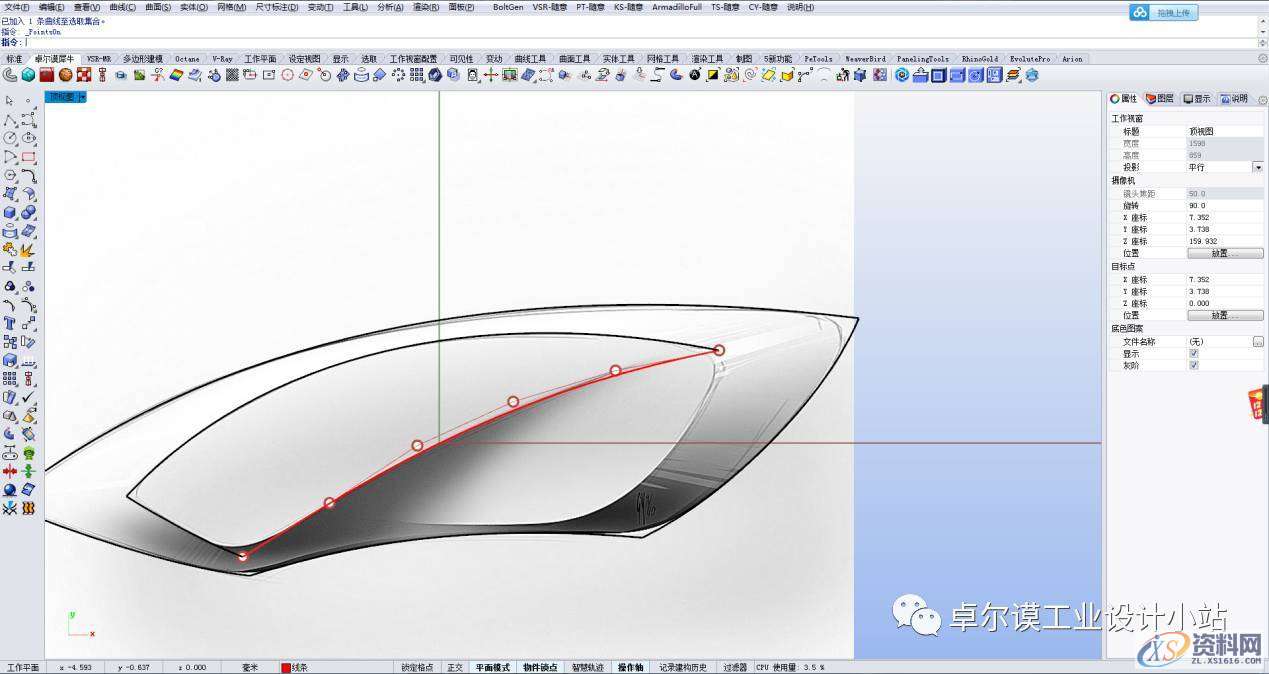
Task: Click the teal cube icon in top toolbar
Action: [28, 75]
